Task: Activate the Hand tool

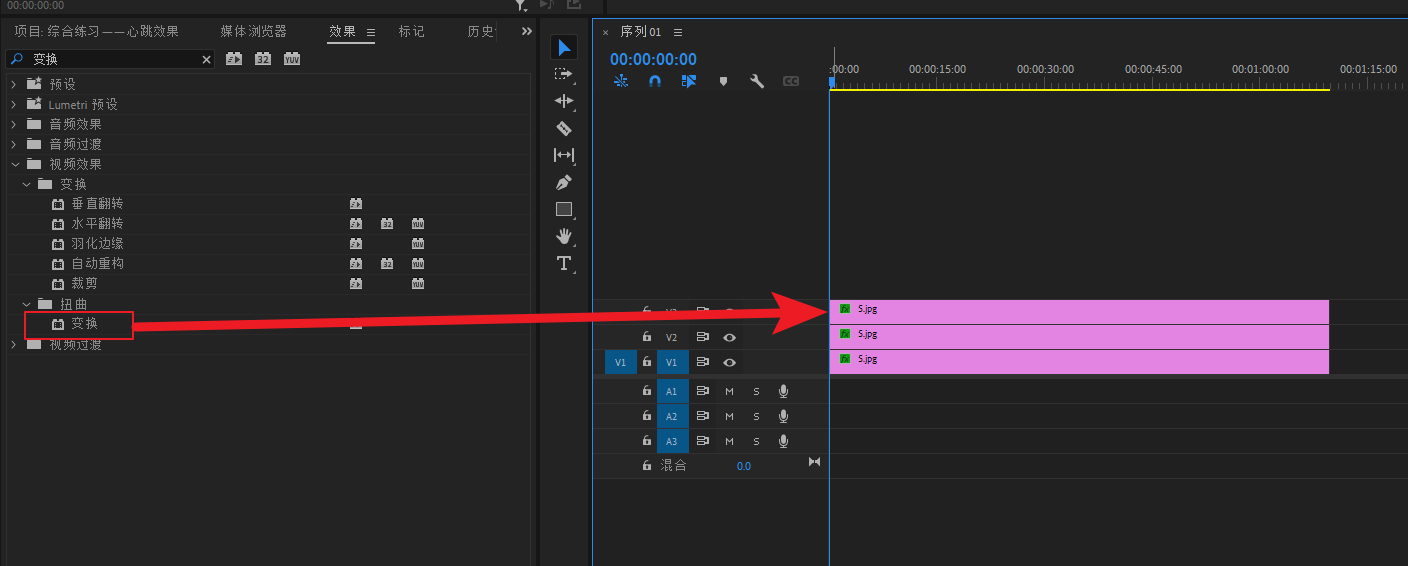Action: [x=564, y=236]
